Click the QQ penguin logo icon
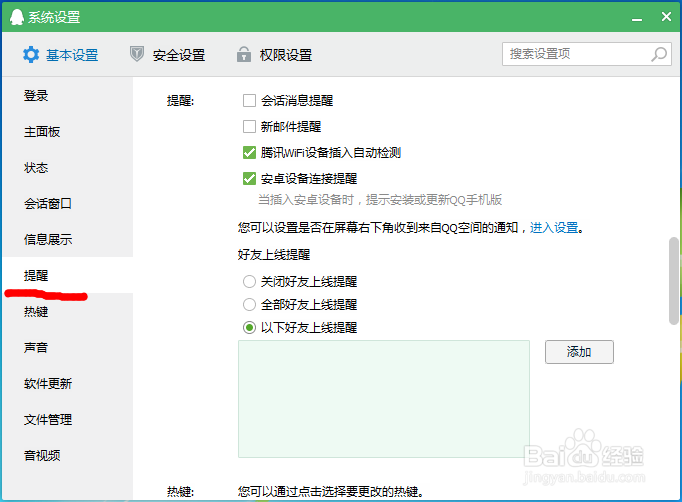Image resolution: width=682 pixels, height=502 pixels. (x=17, y=17)
